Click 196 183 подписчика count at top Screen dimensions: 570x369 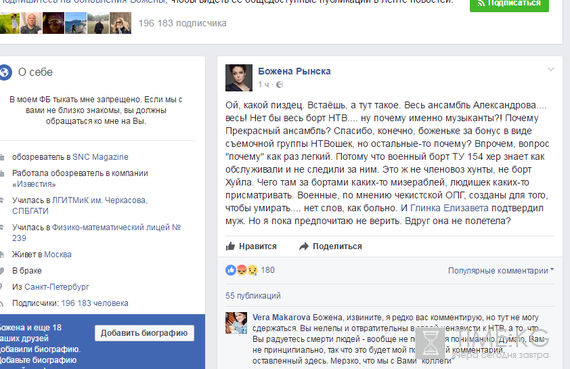182,23
